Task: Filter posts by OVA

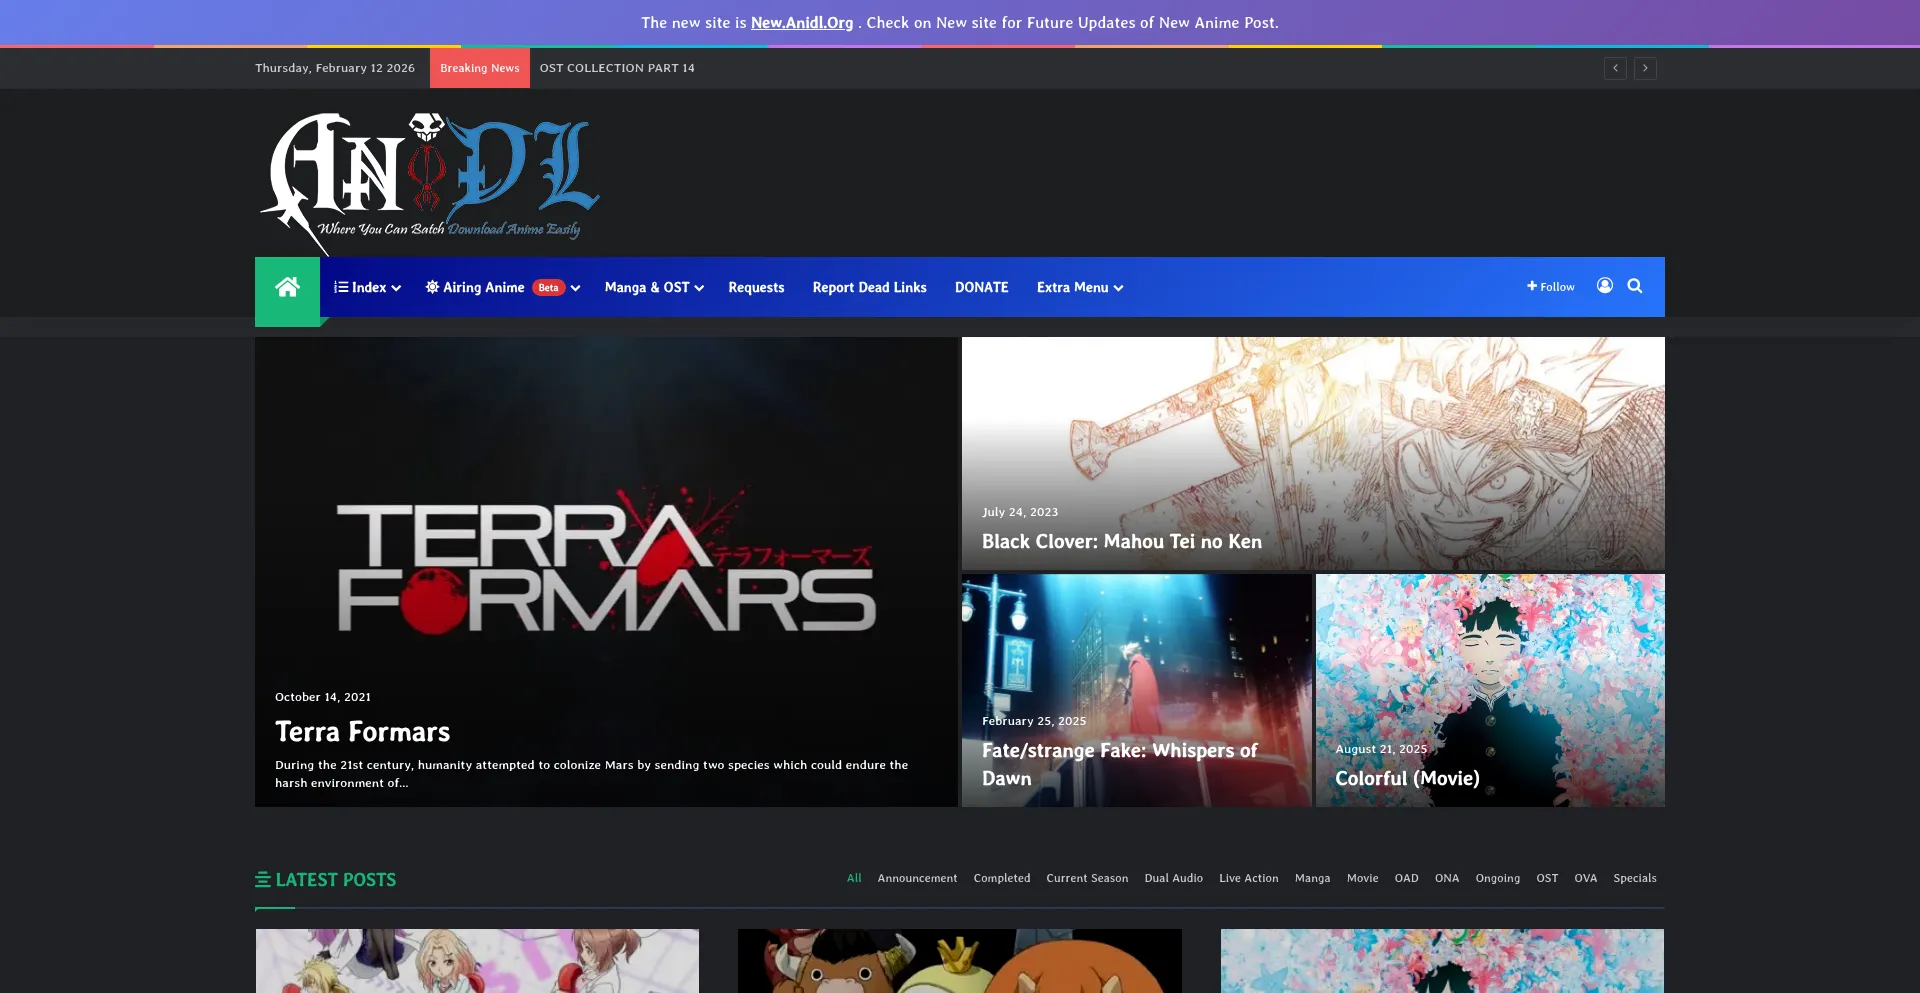Action: (1585, 878)
